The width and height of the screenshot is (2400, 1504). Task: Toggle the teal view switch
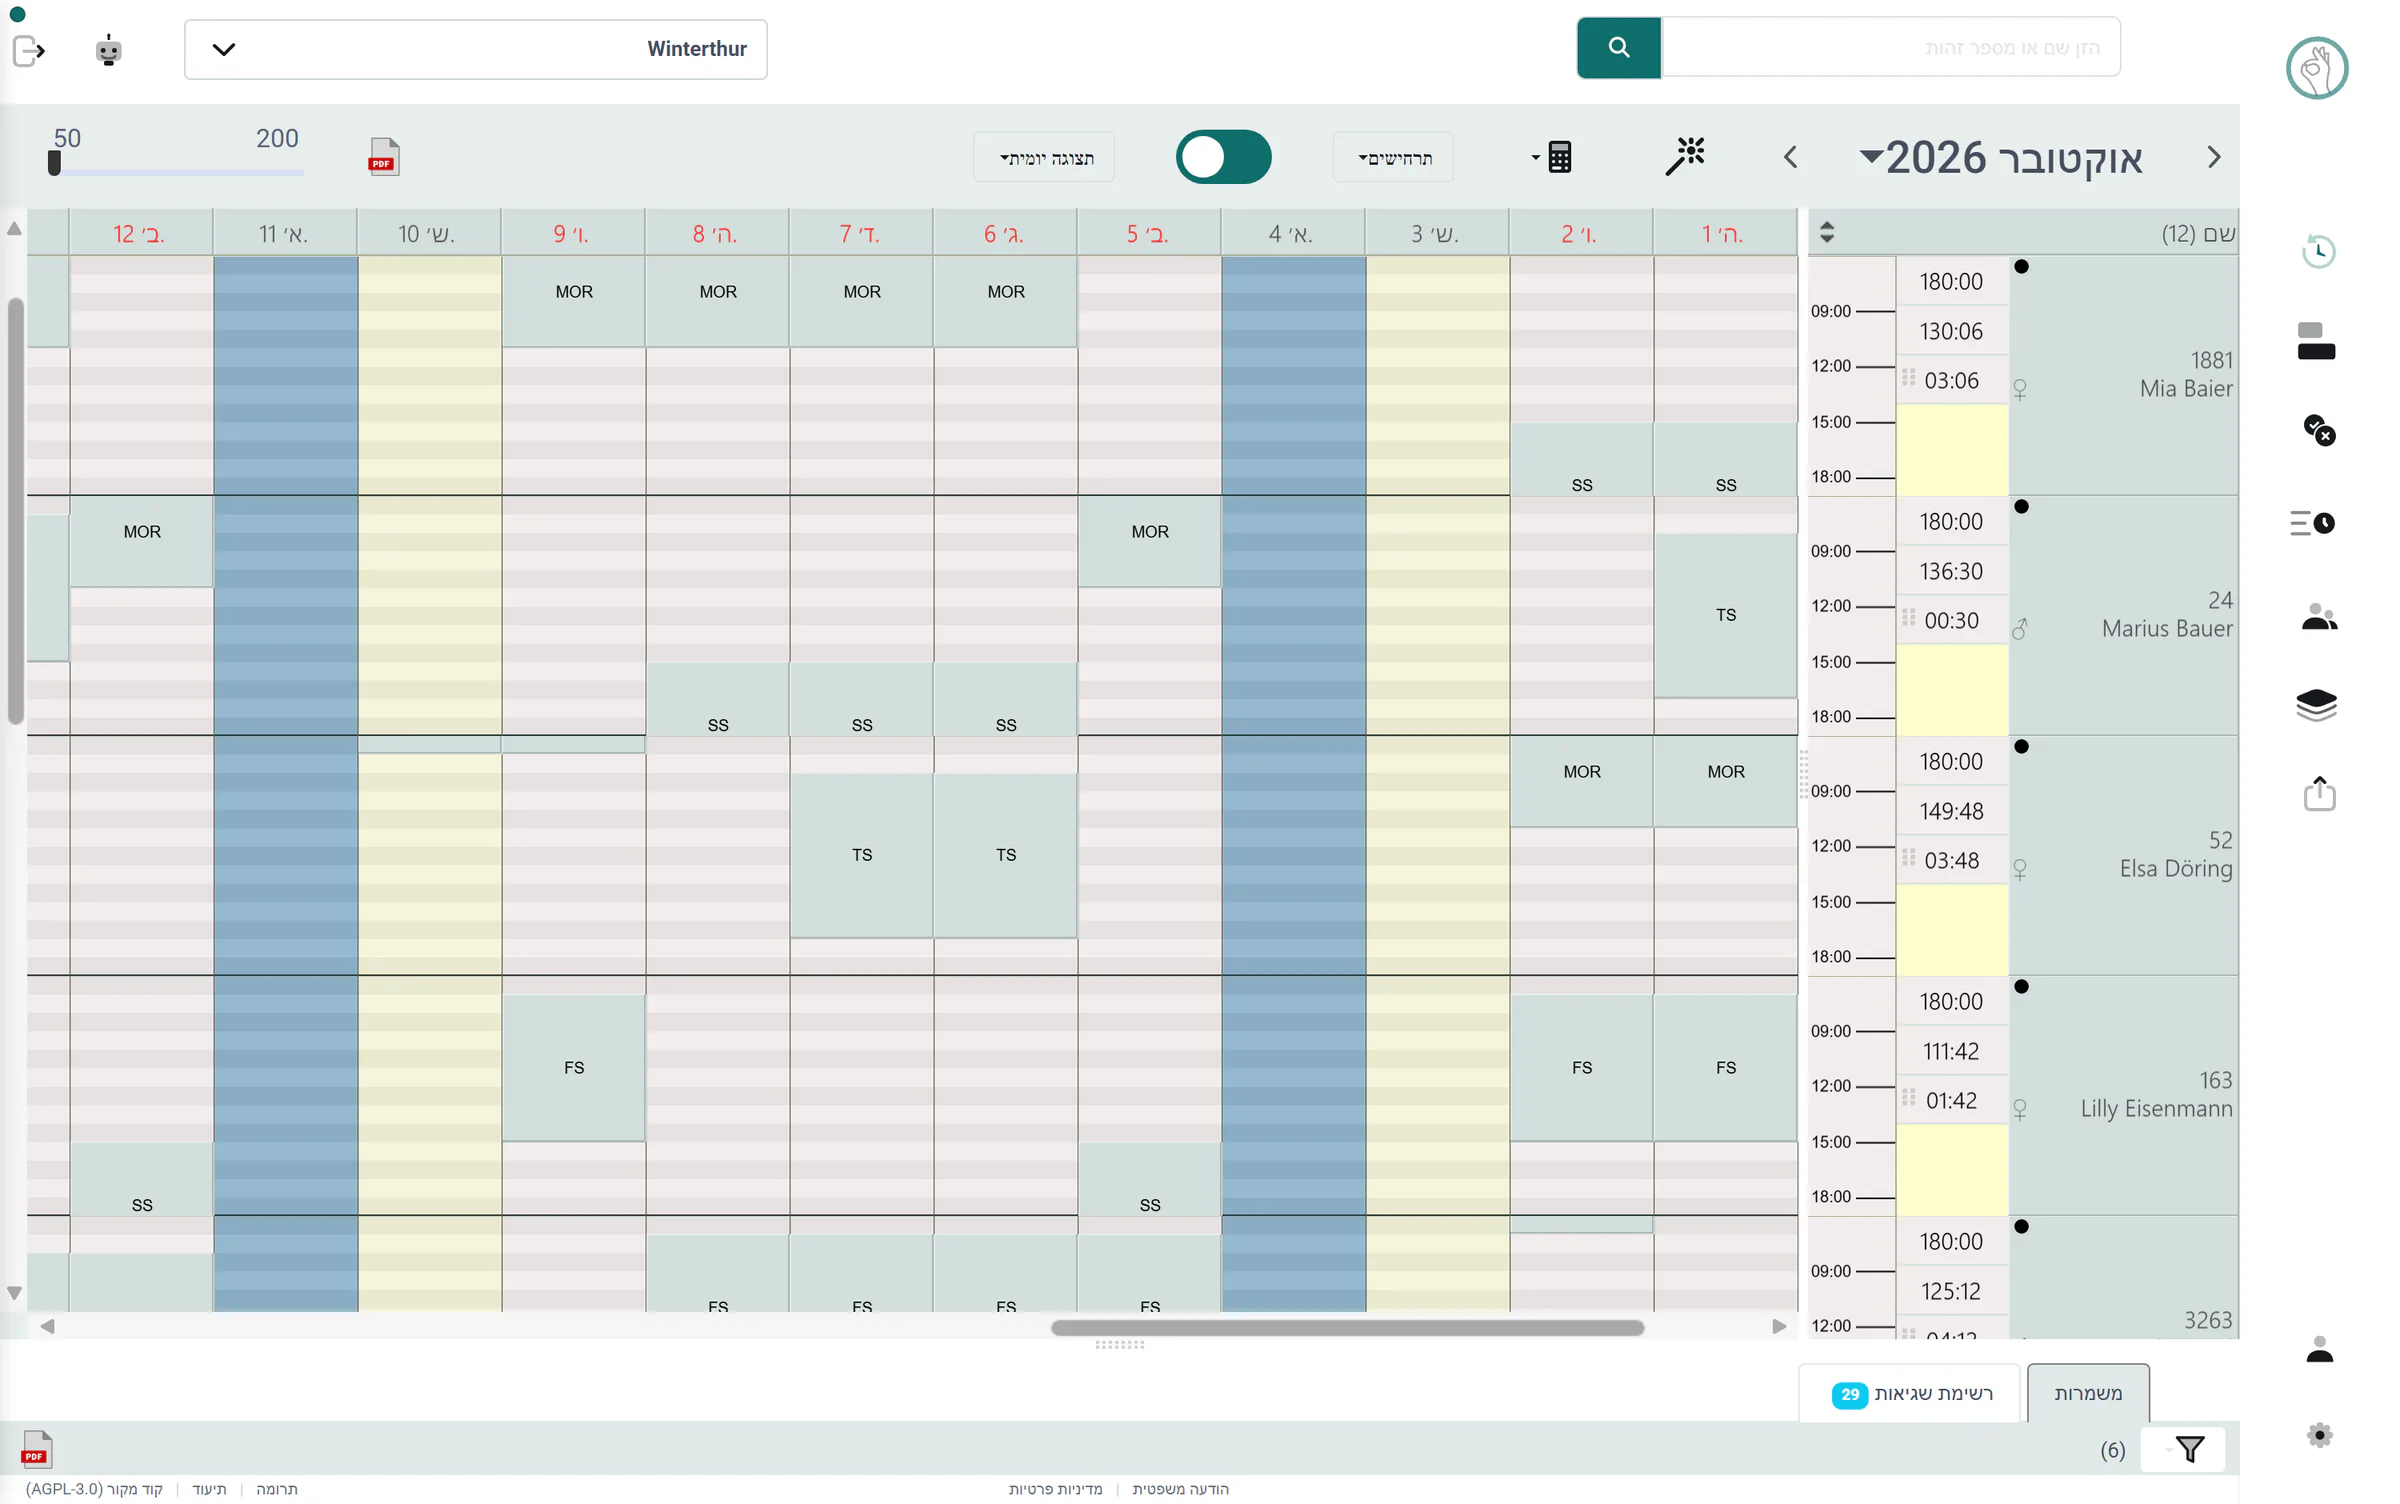(x=1223, y=157)
